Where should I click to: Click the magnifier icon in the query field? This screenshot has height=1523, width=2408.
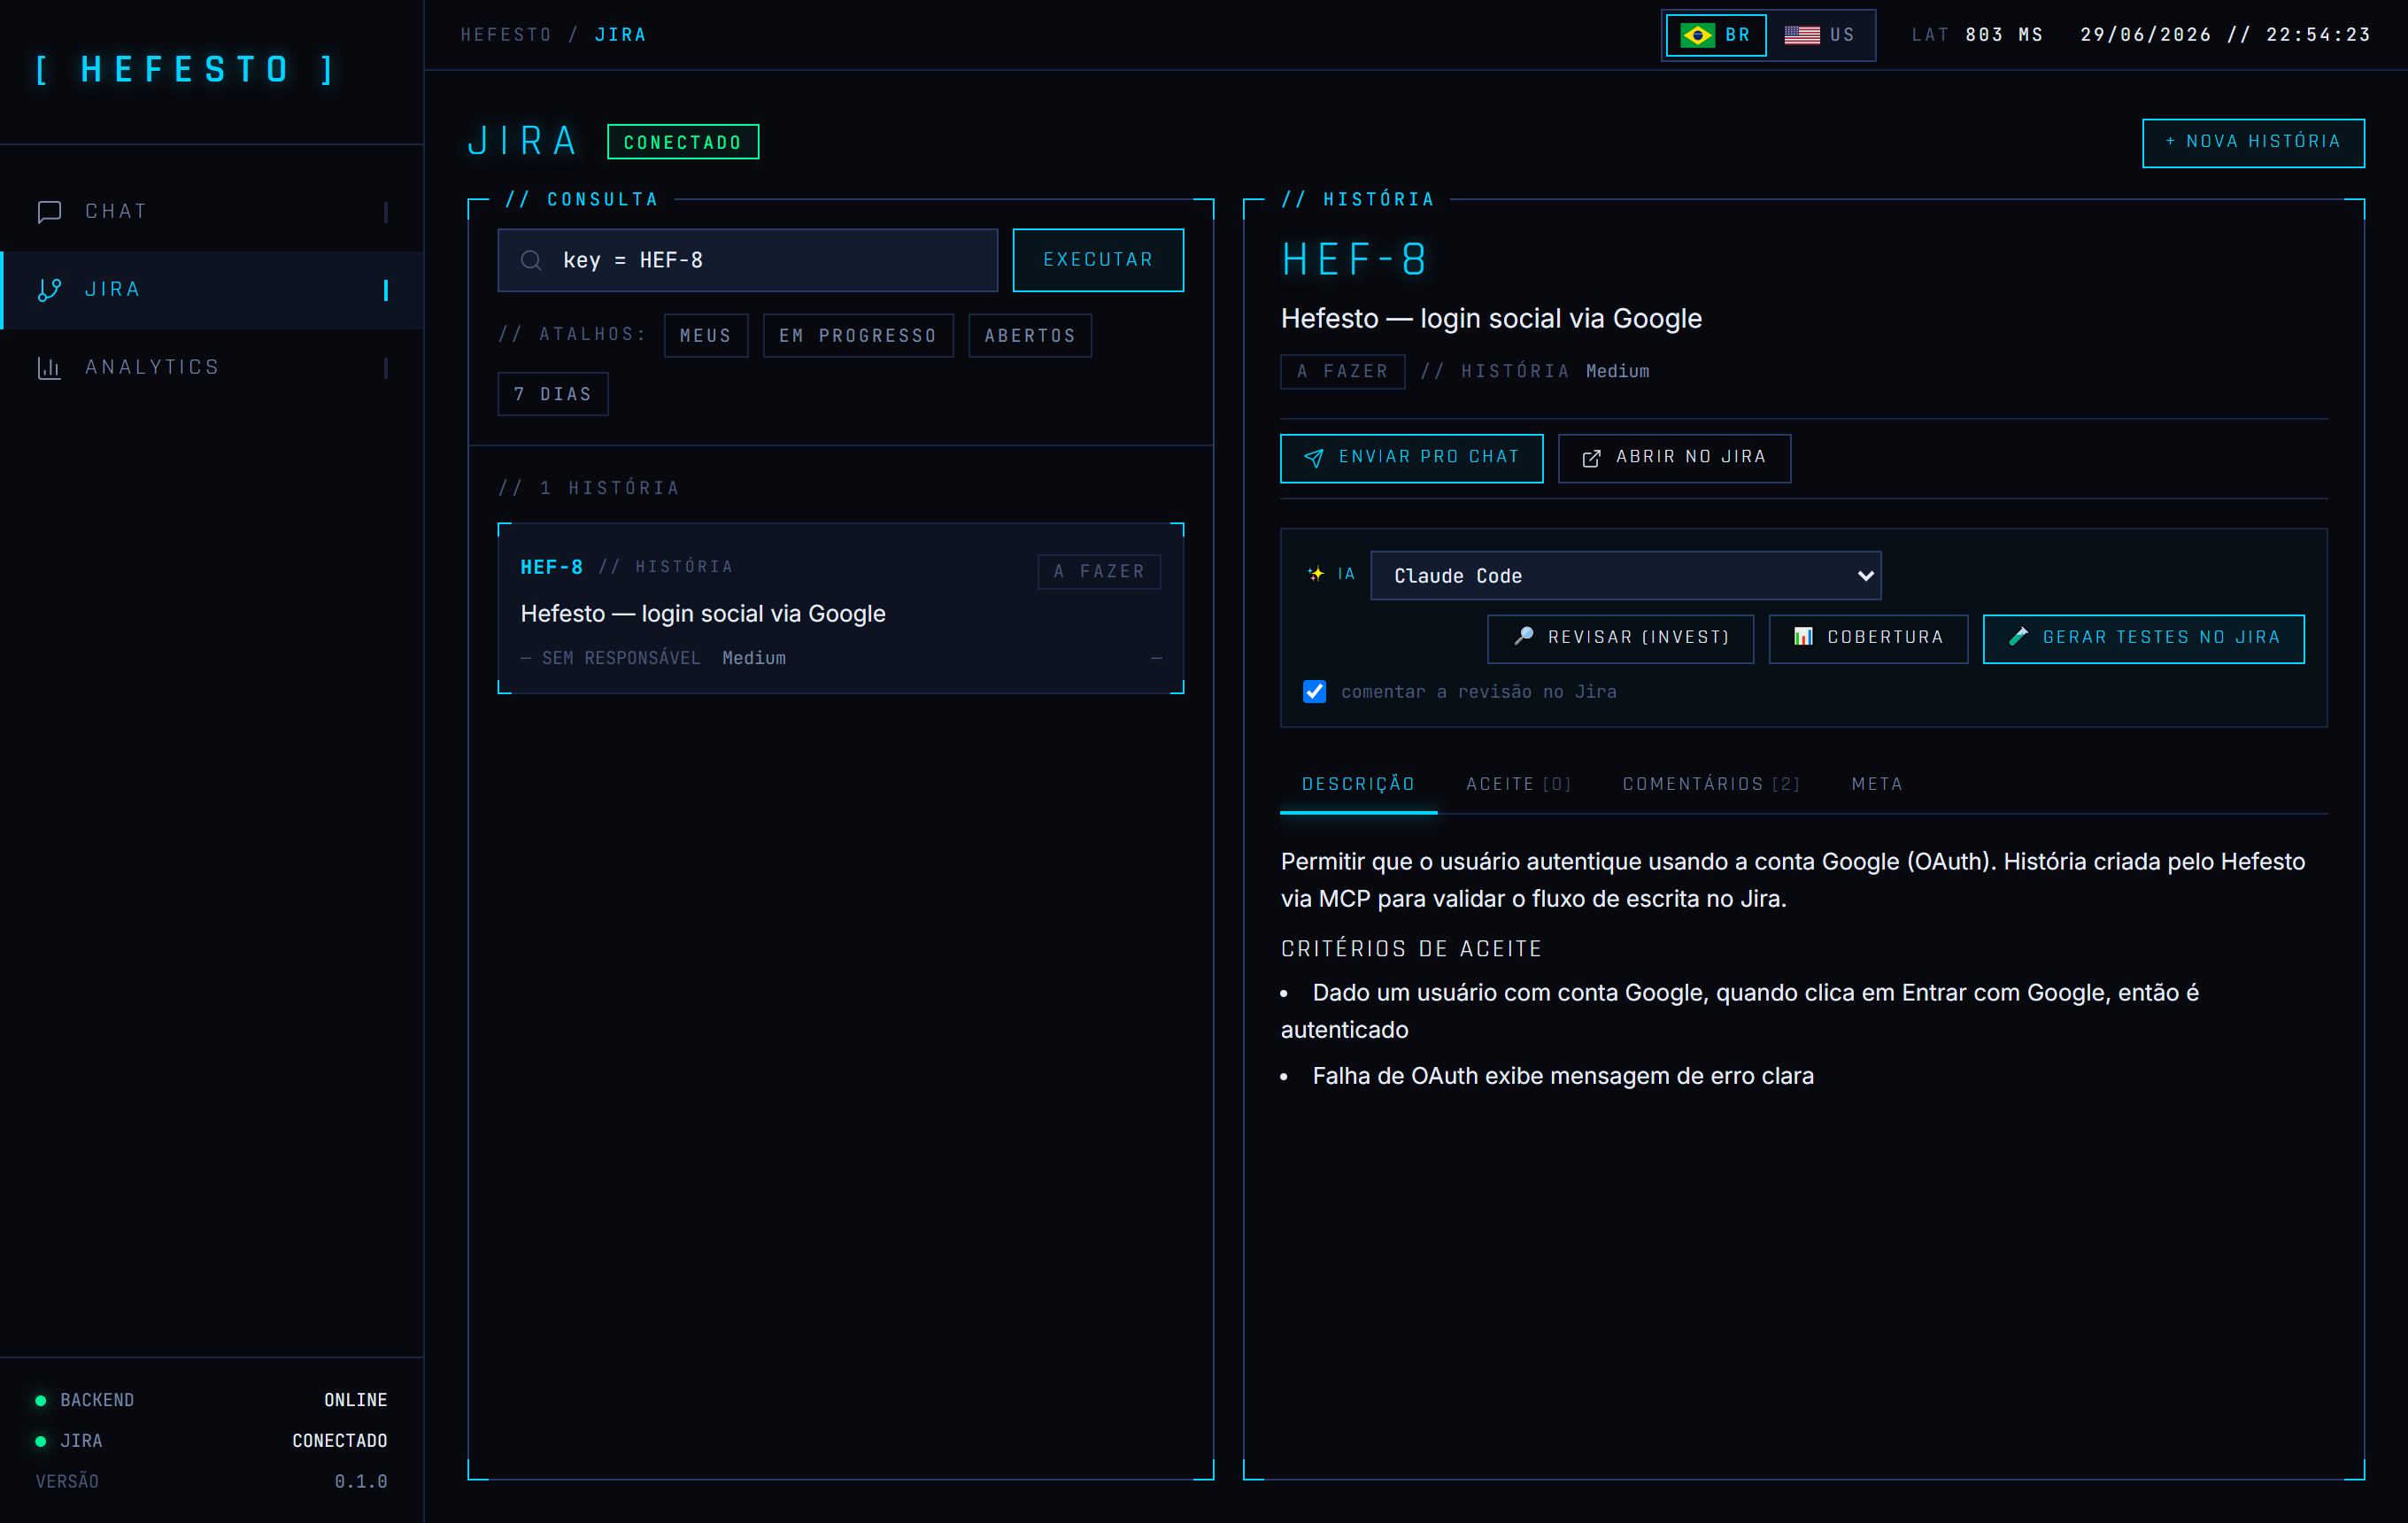click(531, 260)
